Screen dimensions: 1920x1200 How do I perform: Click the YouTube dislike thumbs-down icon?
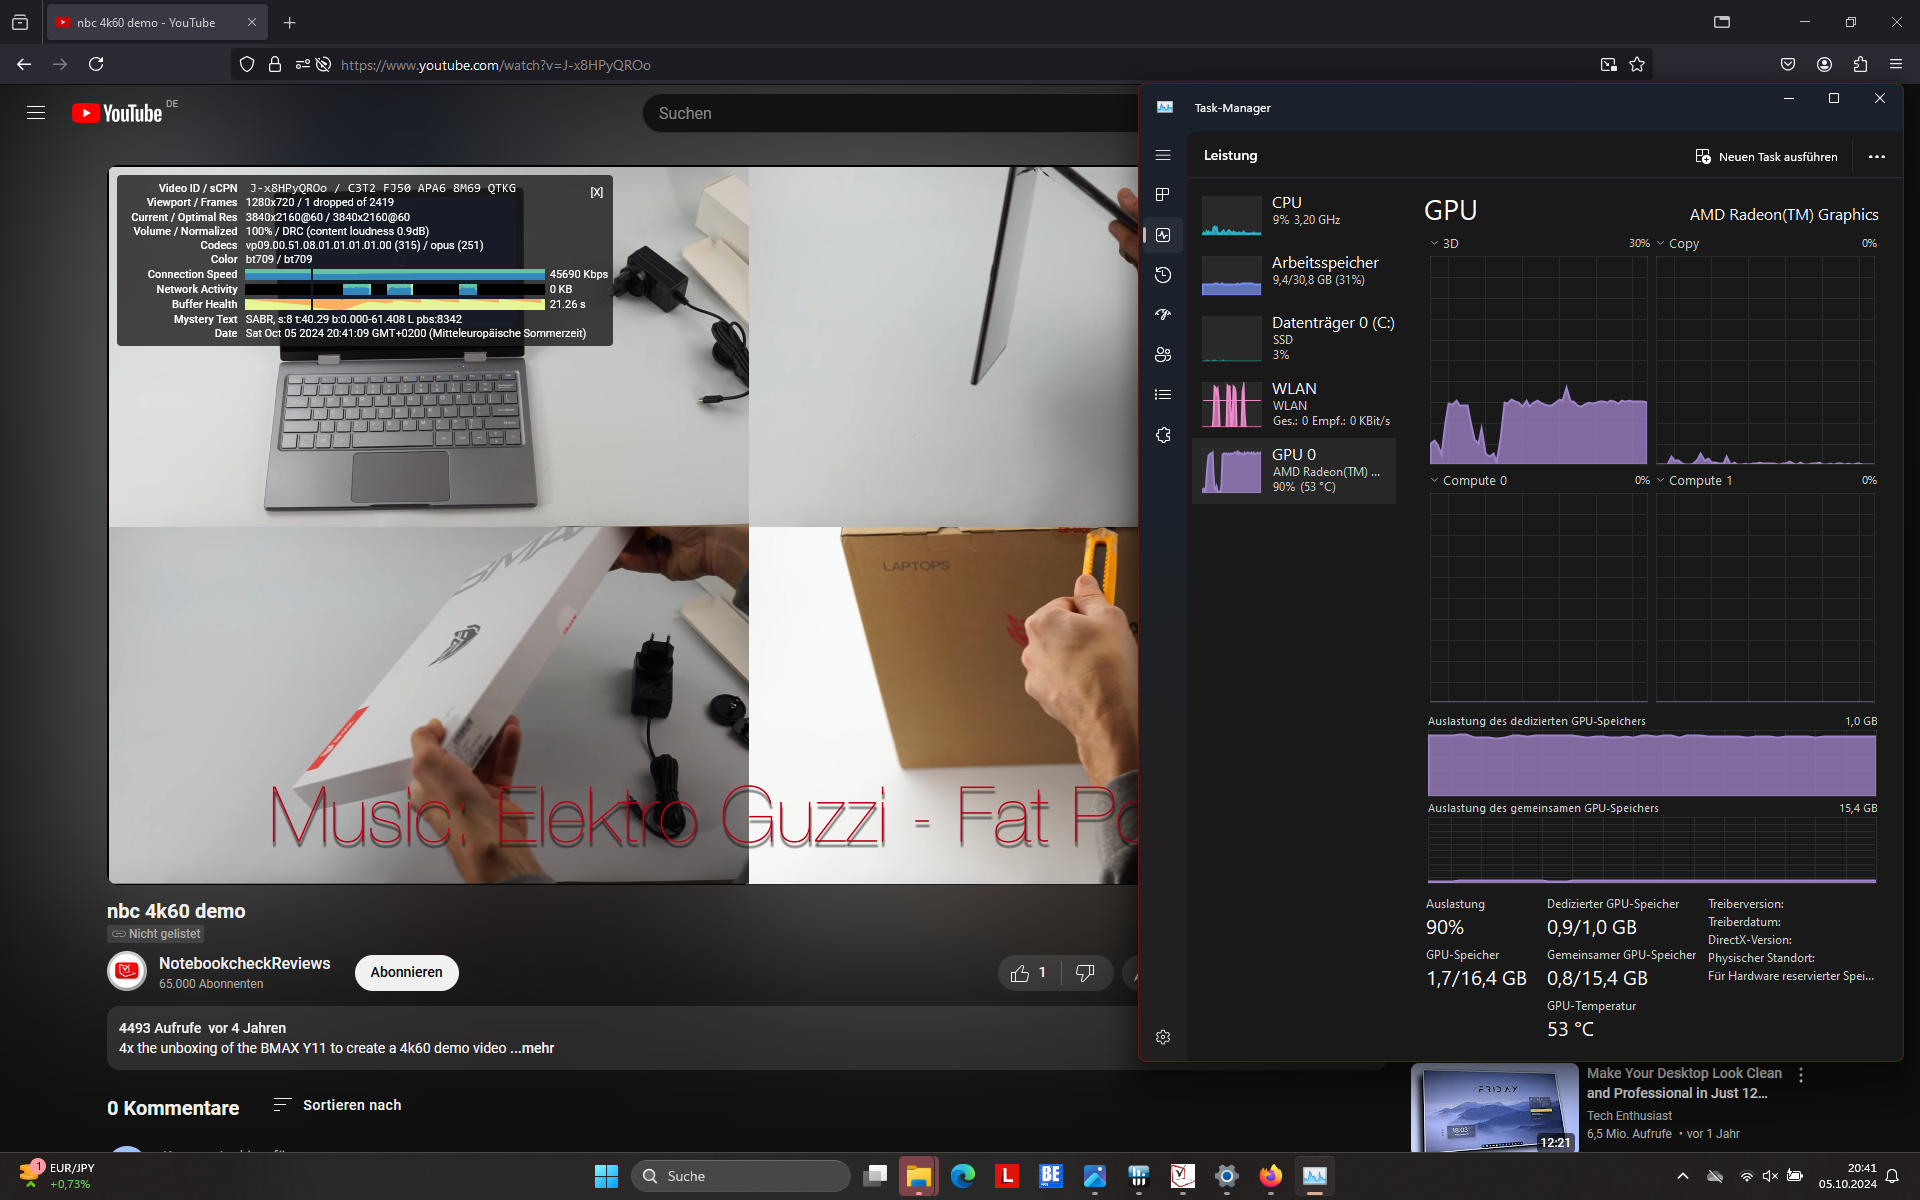(1085, 973)
